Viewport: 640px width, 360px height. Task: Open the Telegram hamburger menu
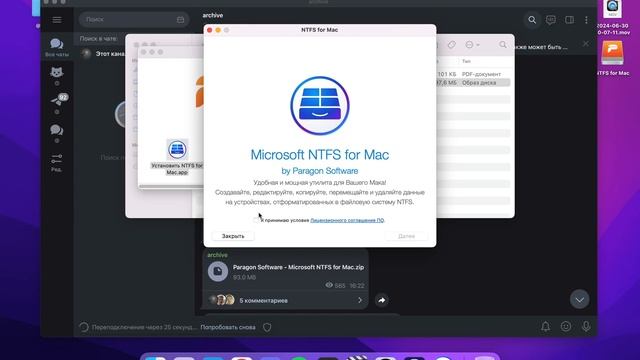point(57,20)
